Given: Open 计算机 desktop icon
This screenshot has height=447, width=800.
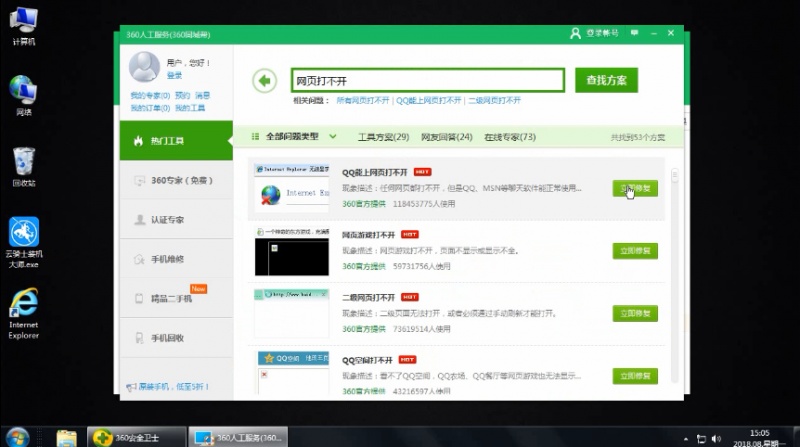Looking at the screenshot, I should (23, 27).
